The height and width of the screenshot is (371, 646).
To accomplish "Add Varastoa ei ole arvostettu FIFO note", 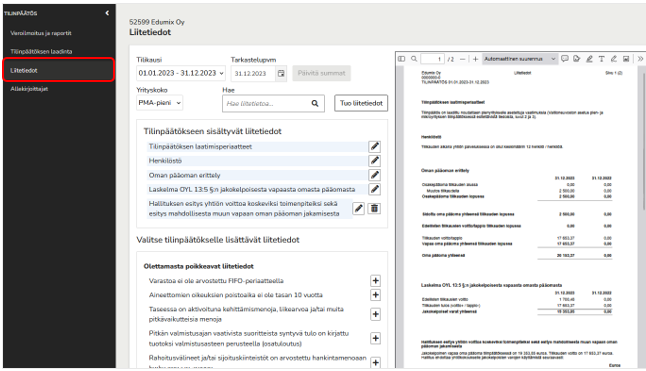I will [375, 281].
